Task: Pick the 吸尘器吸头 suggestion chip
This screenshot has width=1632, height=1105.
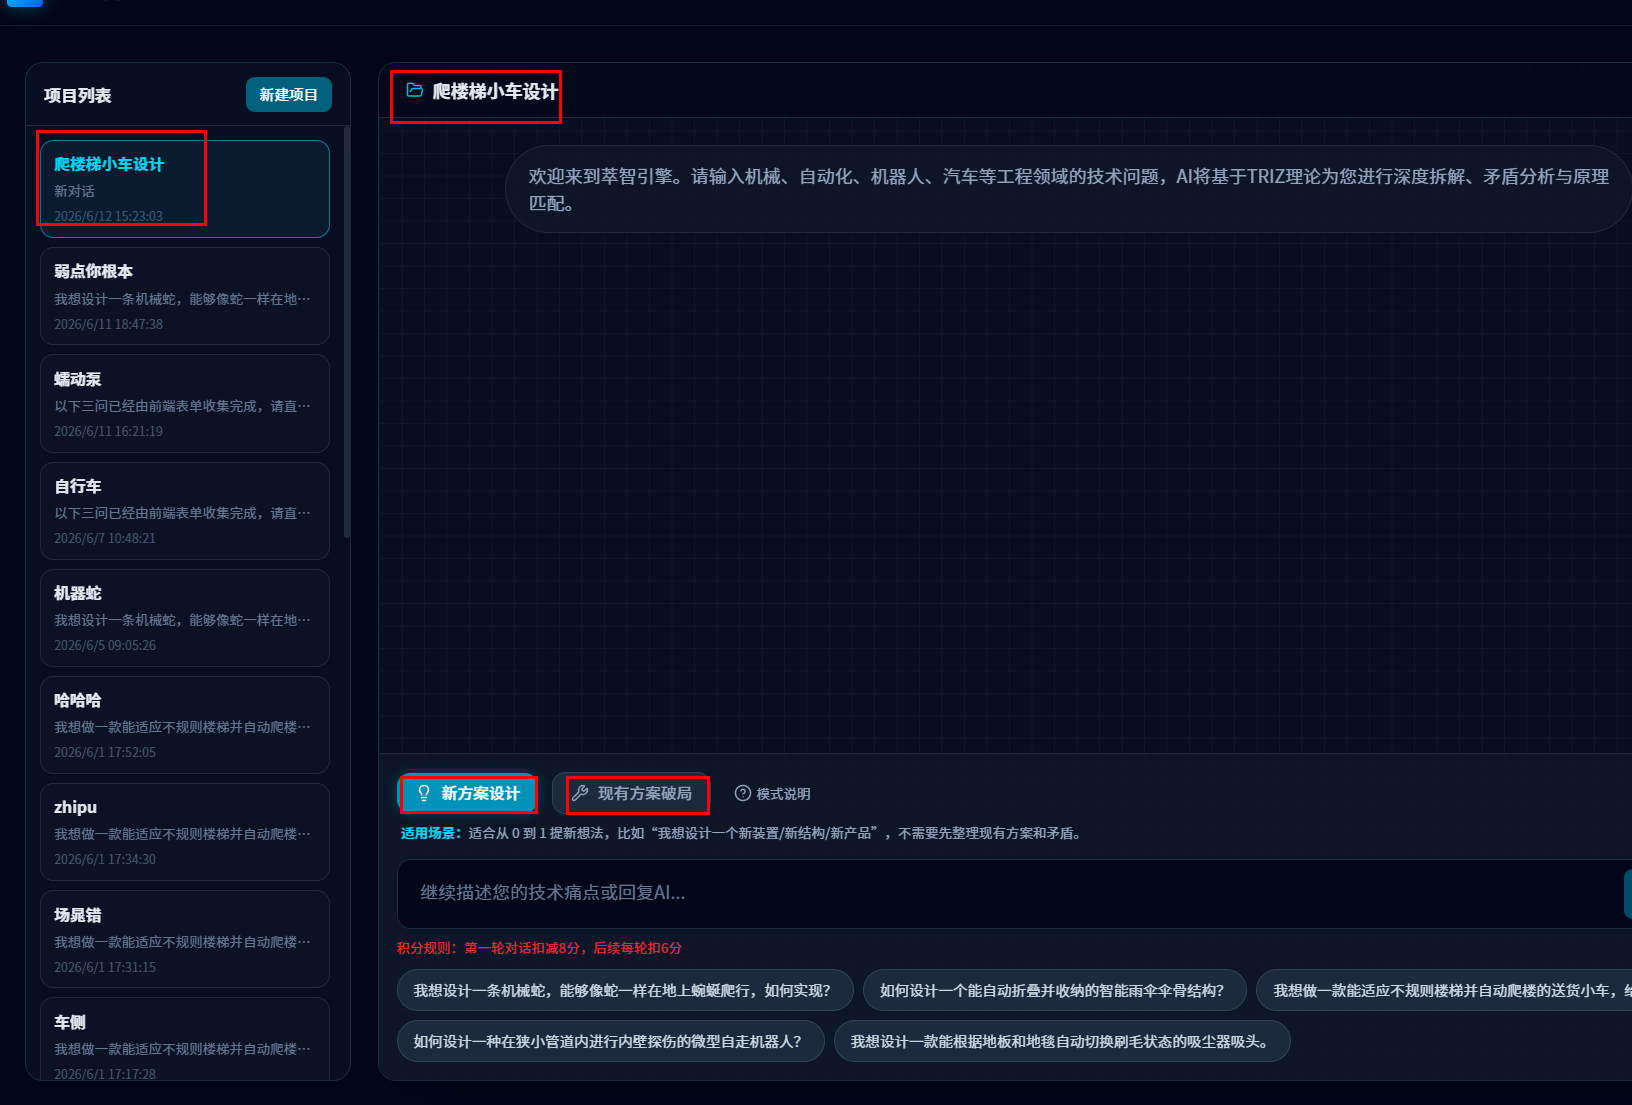Action: 1062,1041
